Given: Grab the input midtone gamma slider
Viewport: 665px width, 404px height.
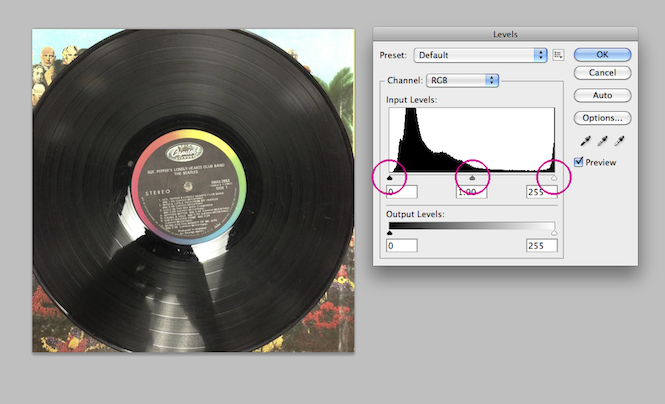Looking at the screenshot, I should [472, 178].
